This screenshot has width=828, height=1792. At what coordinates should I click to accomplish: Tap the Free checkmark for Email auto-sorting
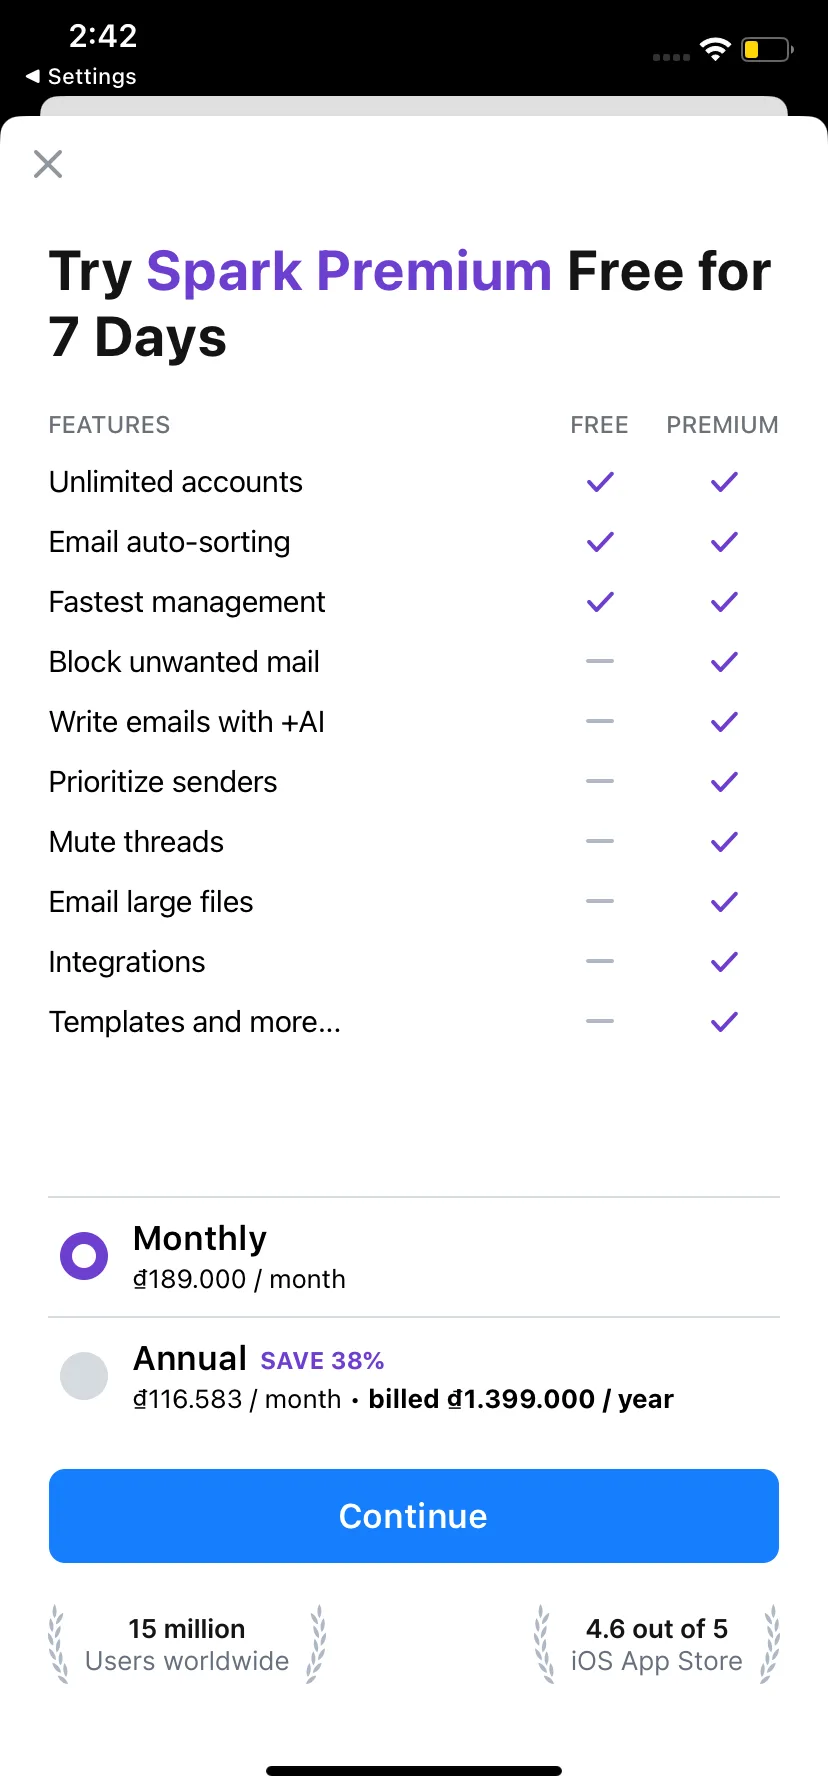pos(600,542)
